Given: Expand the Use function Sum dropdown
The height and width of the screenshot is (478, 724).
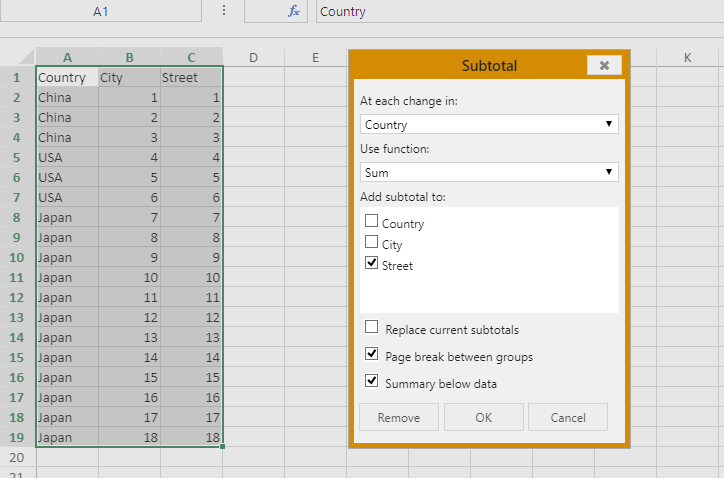Looking at the screenshot, I should click(x=489, y=172).
